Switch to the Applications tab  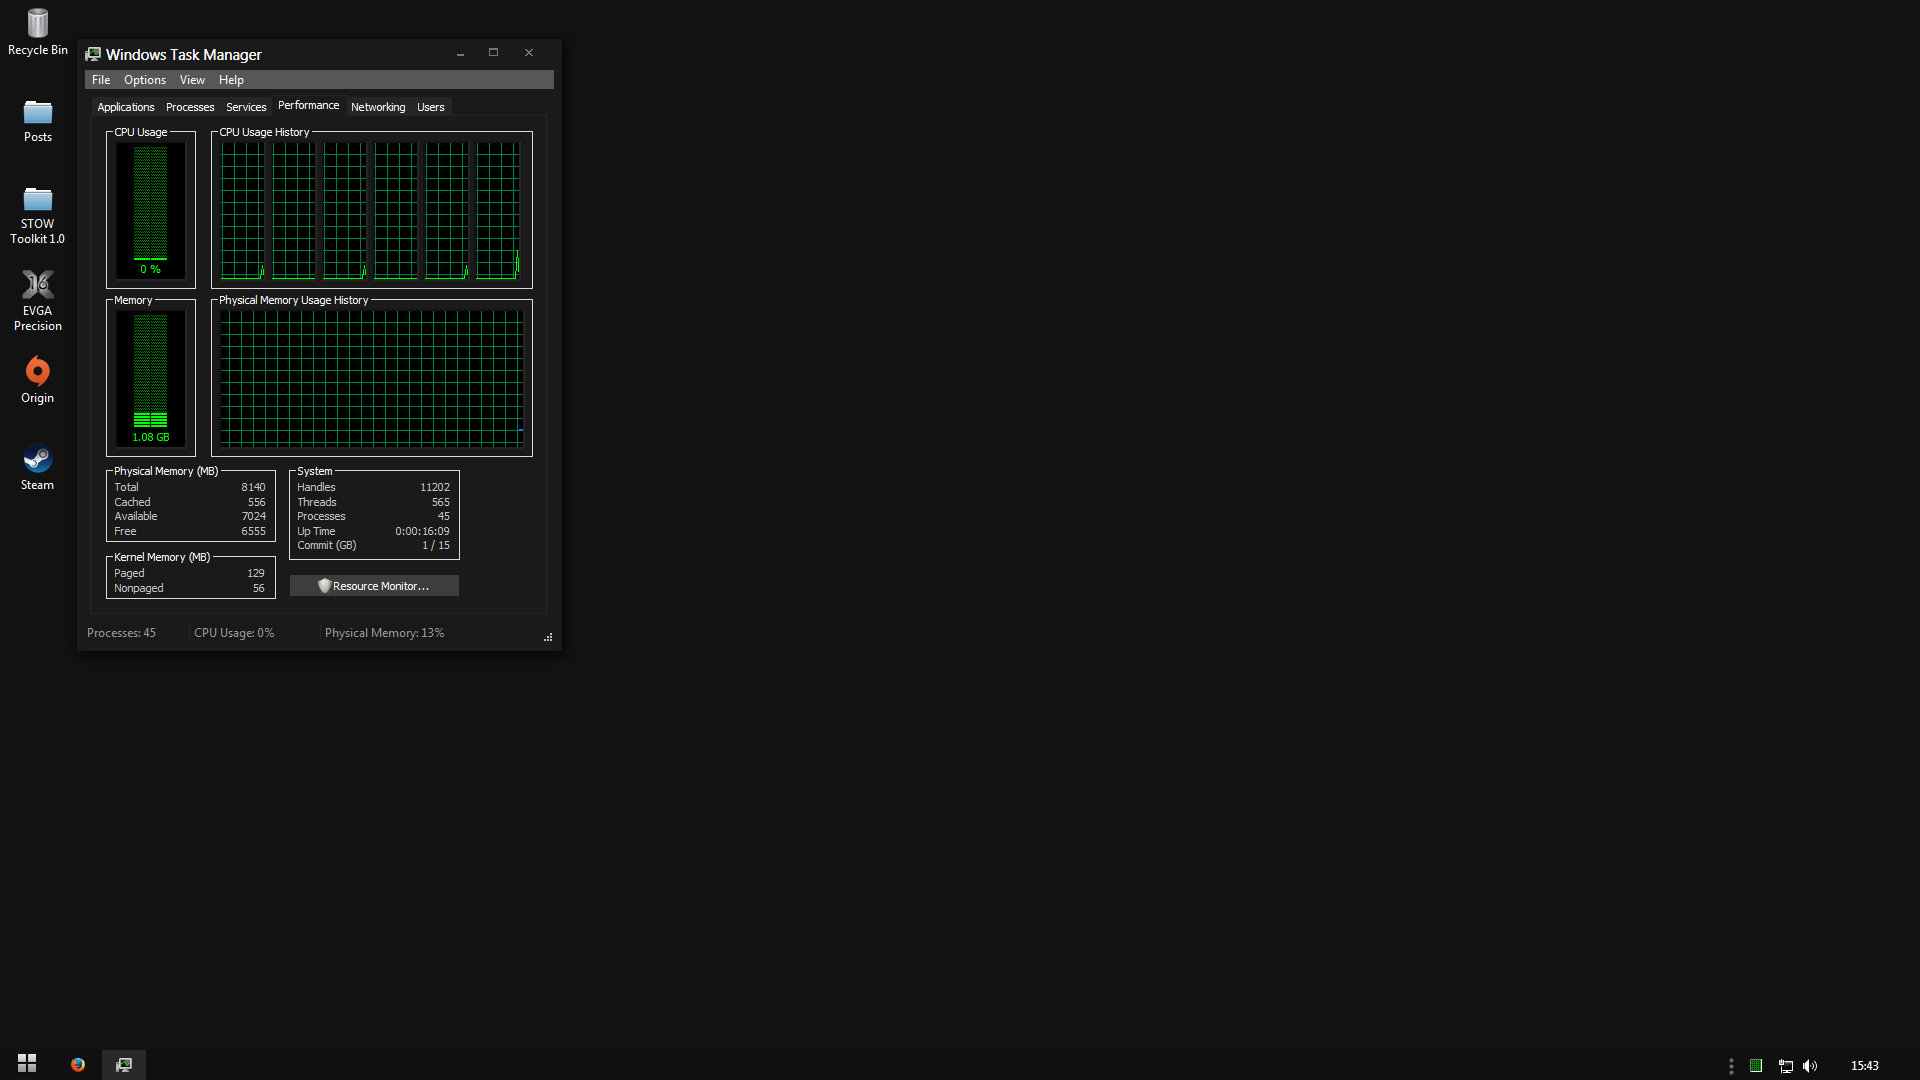(x=126, y=107)
